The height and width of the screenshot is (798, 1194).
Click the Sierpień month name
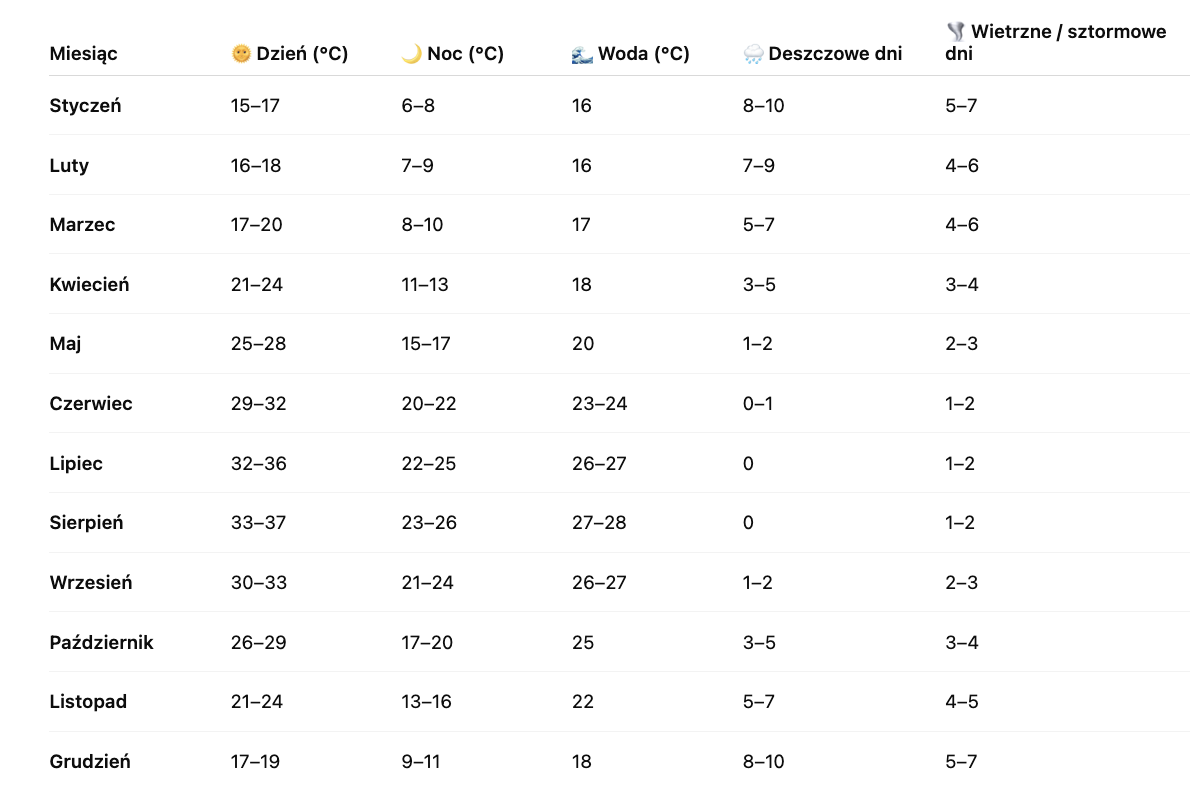pyautogui.click(x=86, y=522)
